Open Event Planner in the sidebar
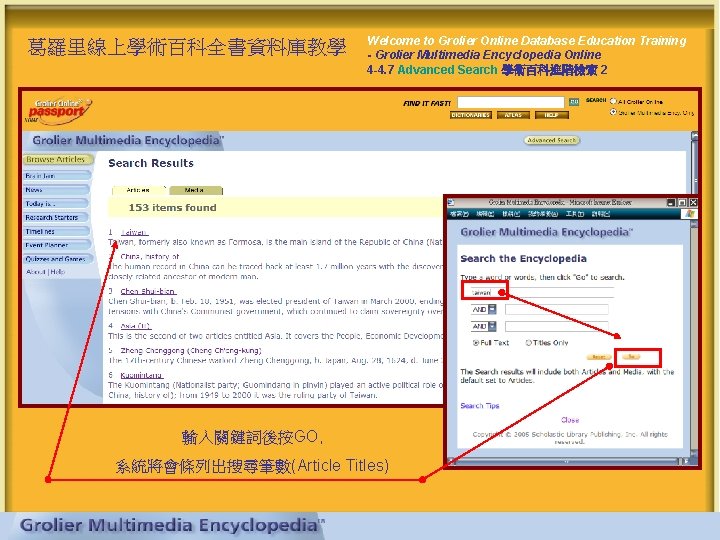 click(x=56, y=245)
